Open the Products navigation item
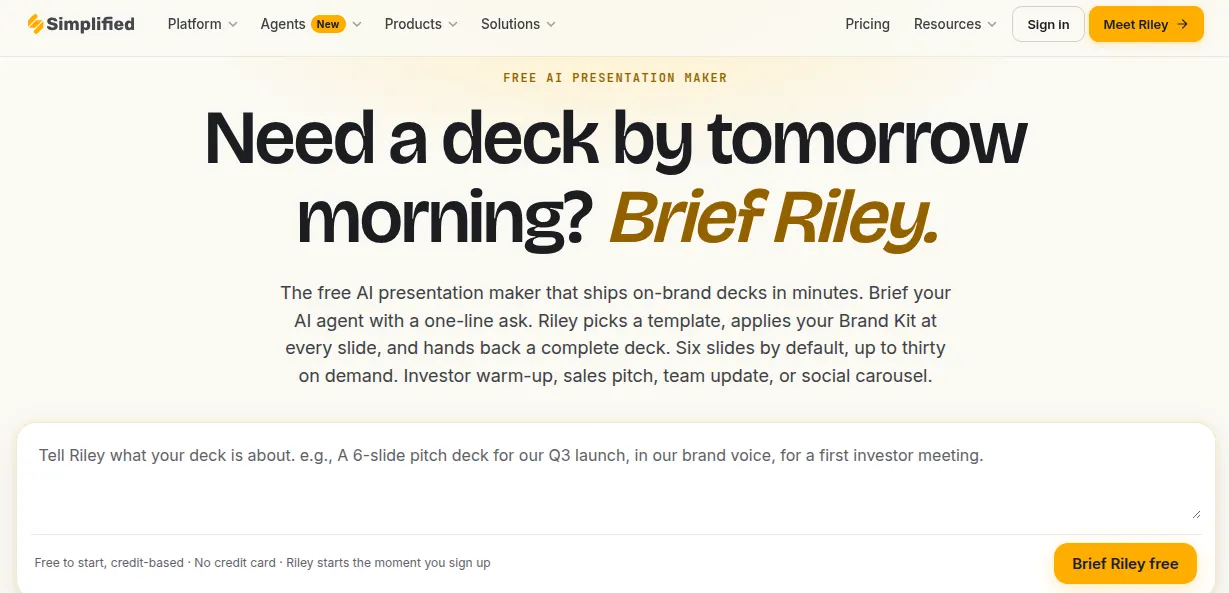The image size is (1229, 593). [x=413, y=24]
